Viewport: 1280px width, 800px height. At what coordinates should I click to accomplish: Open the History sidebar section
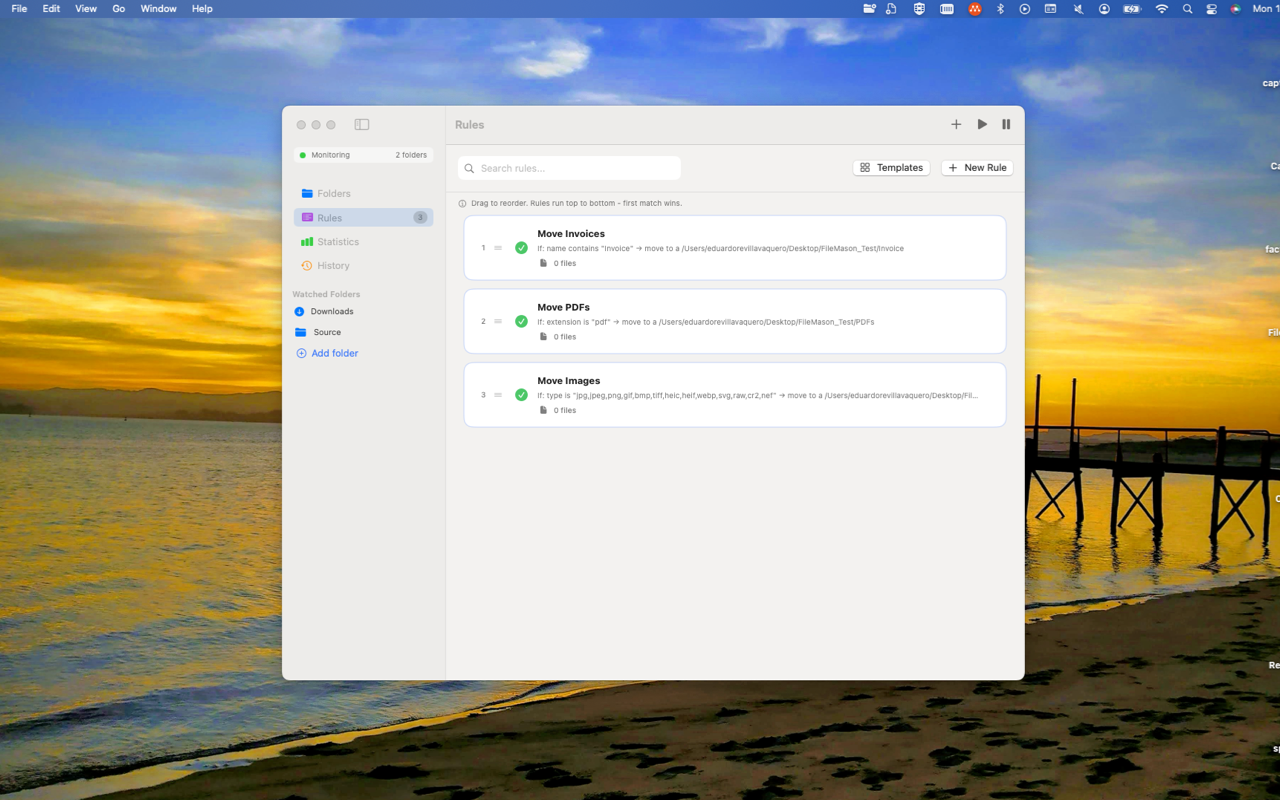(x=363, y=265)
